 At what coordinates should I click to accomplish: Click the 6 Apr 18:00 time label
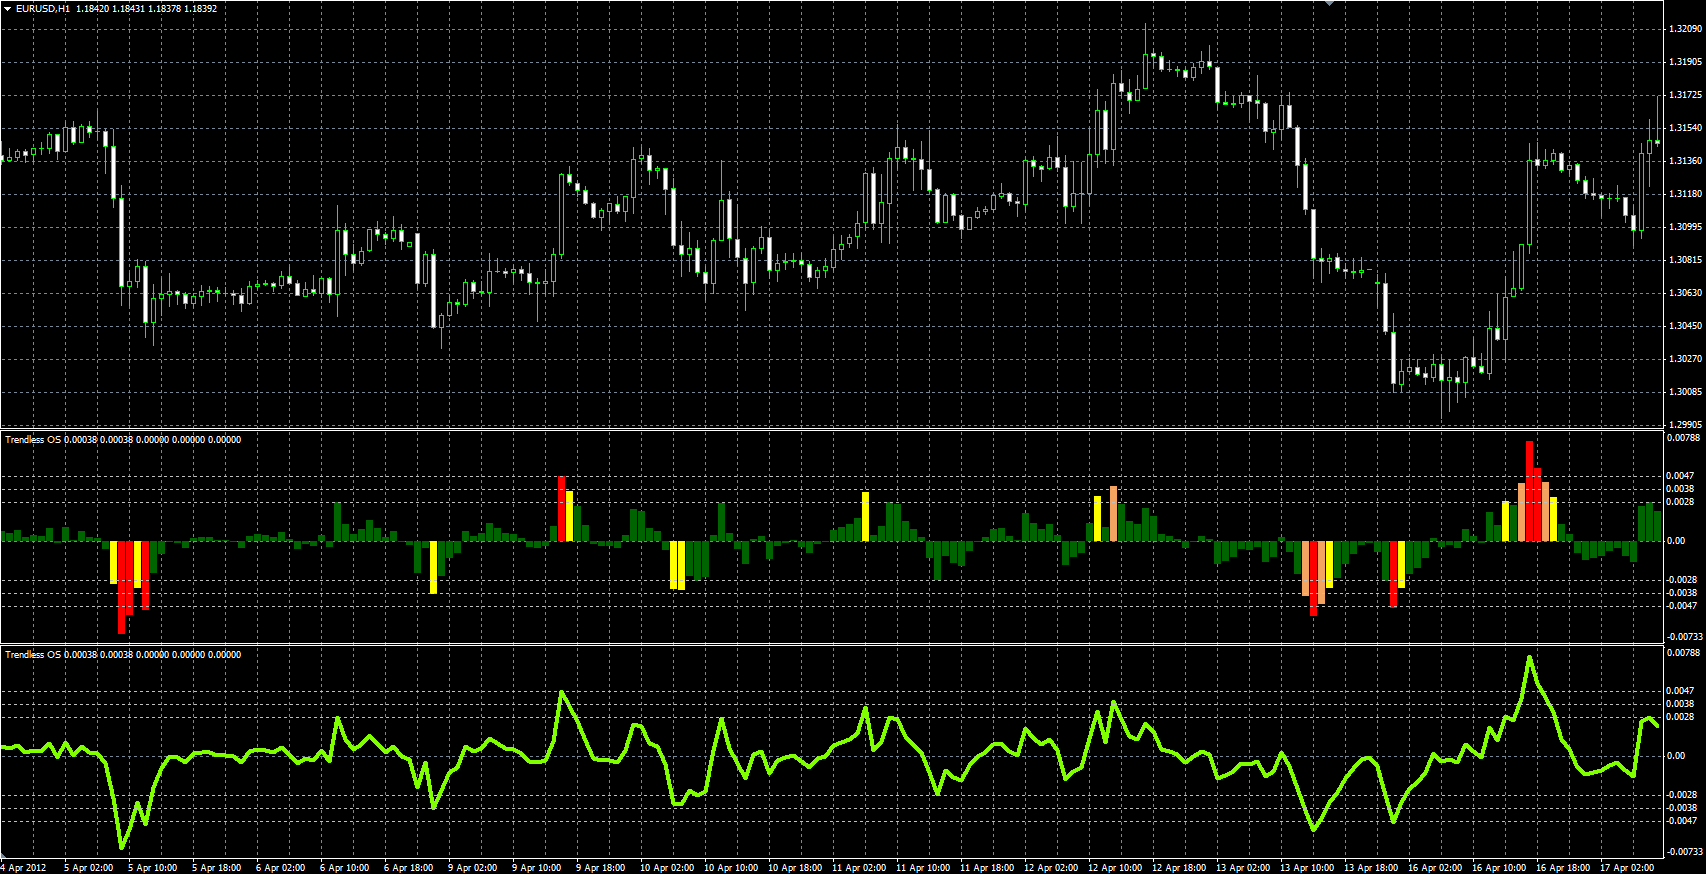point(408,868)
